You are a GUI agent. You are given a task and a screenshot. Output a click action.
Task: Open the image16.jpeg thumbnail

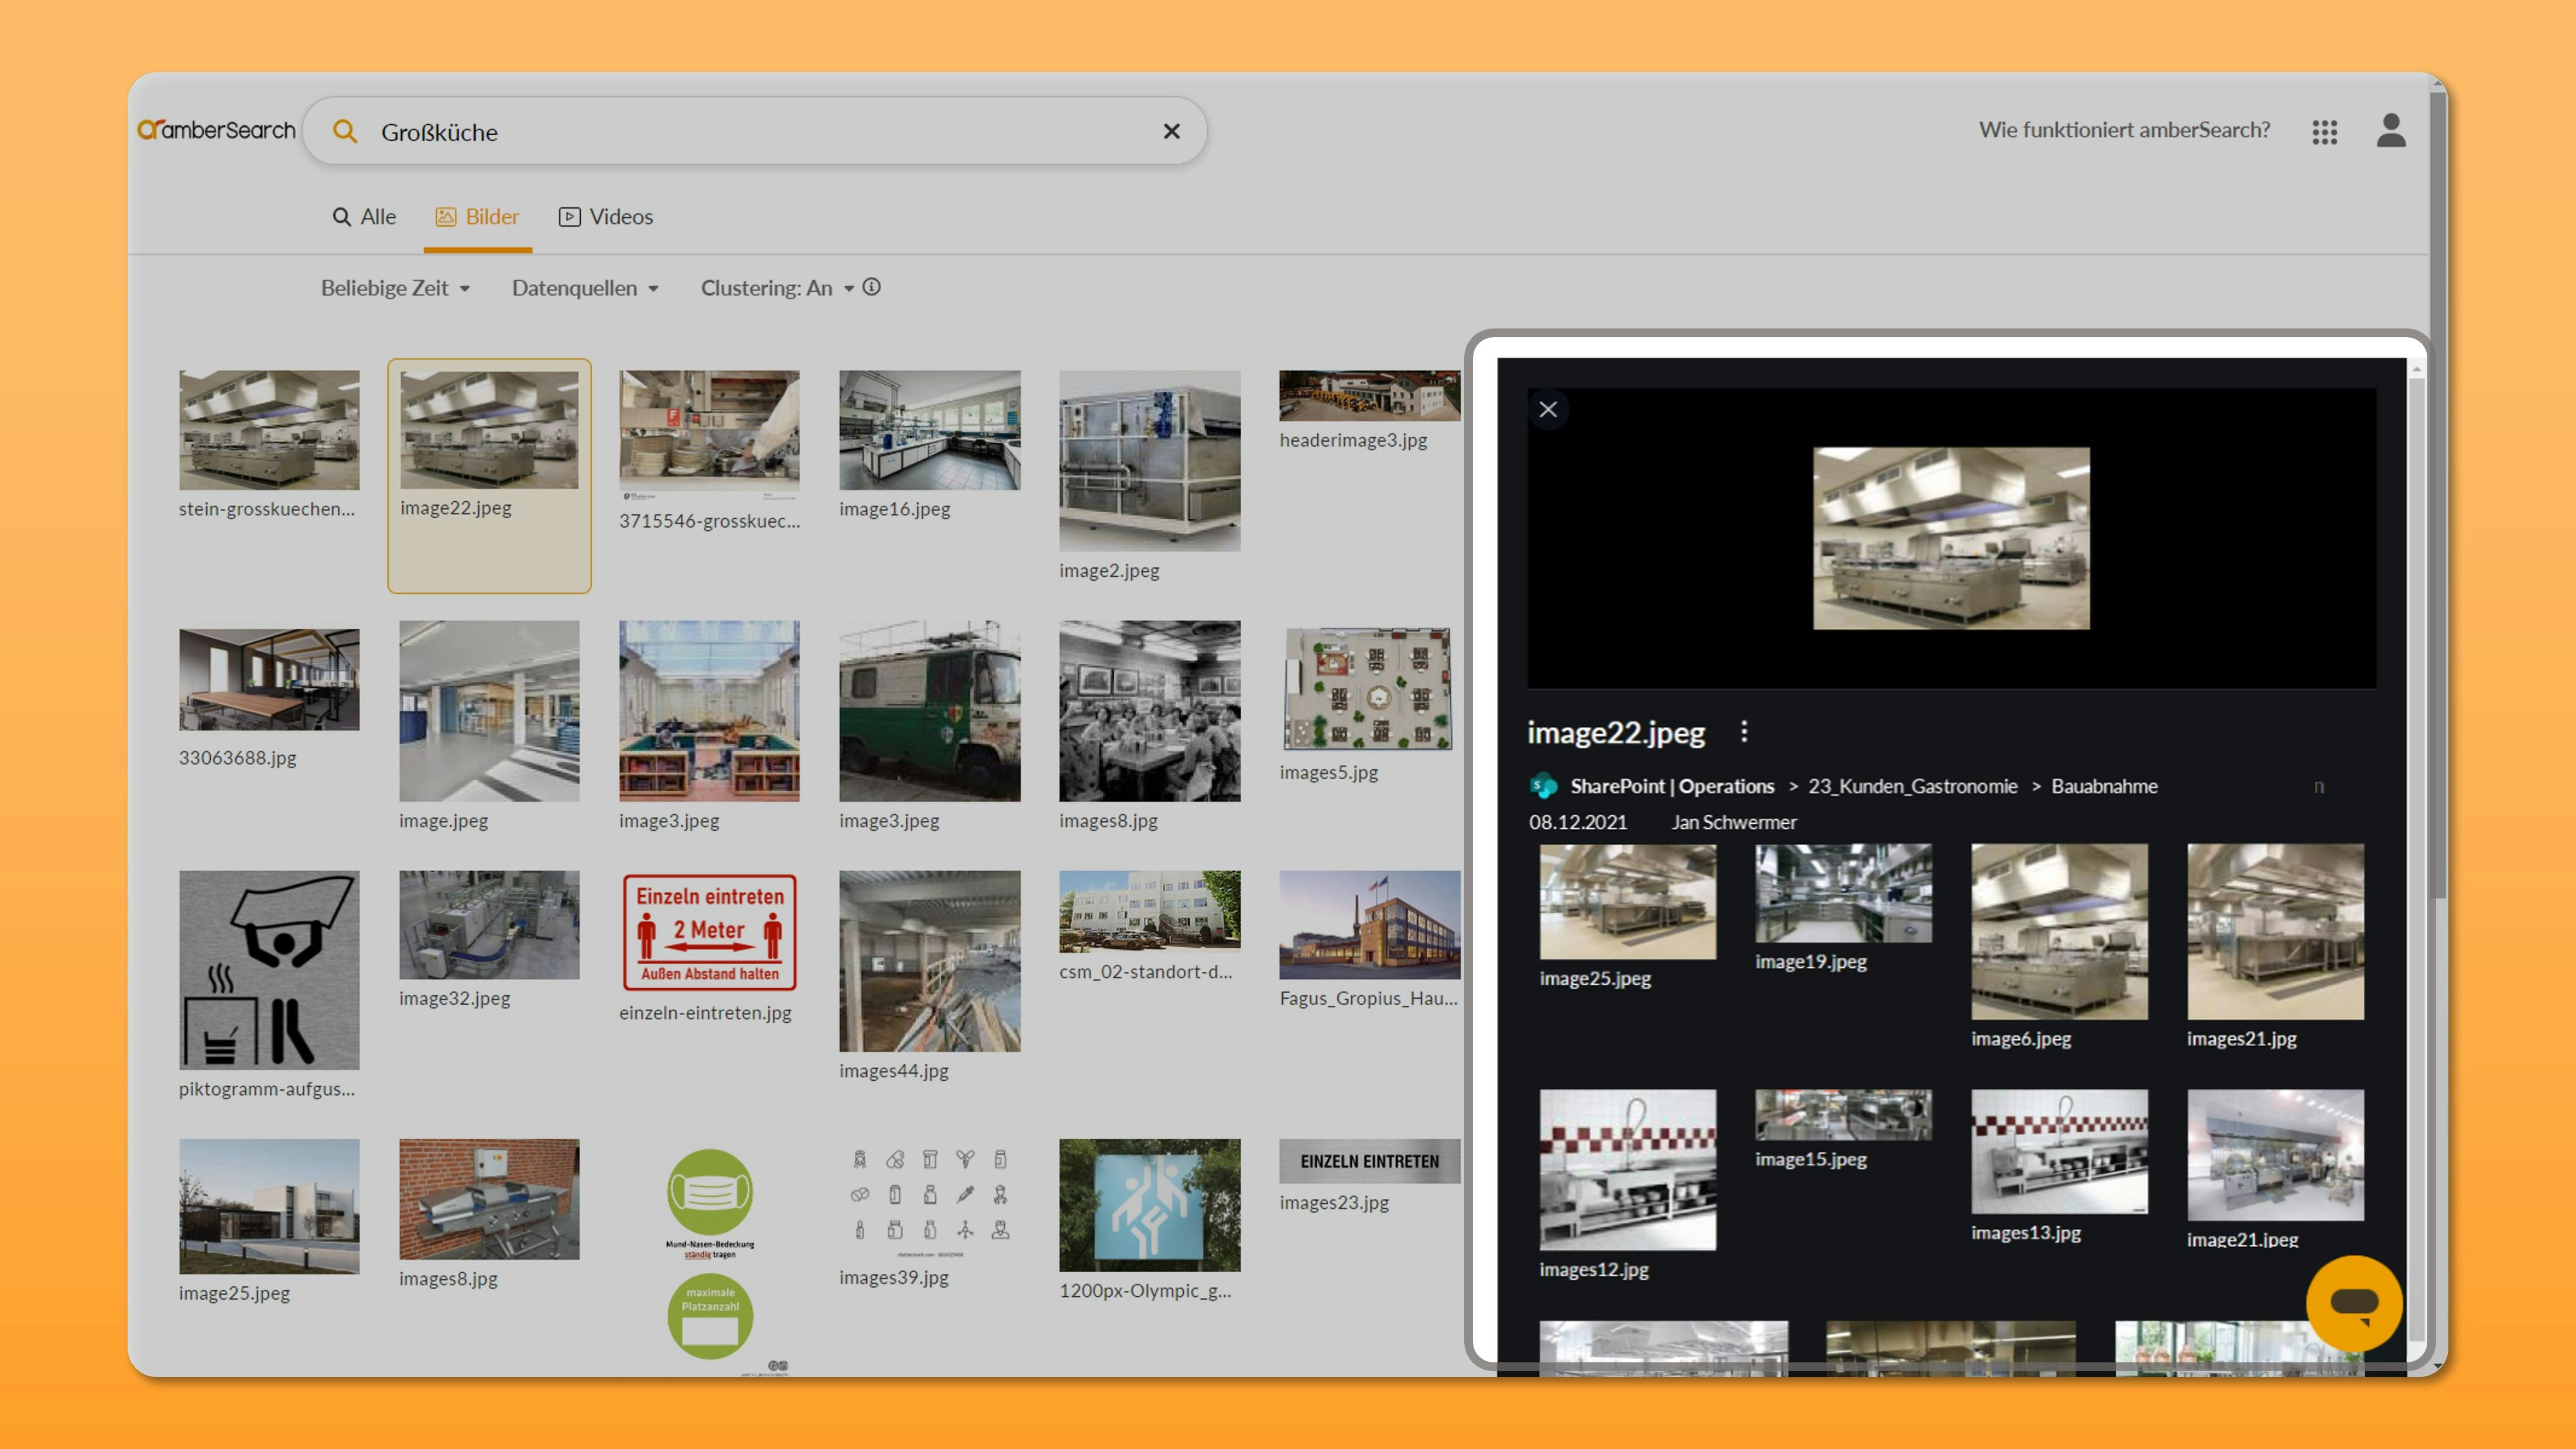[x=930, y=430]
